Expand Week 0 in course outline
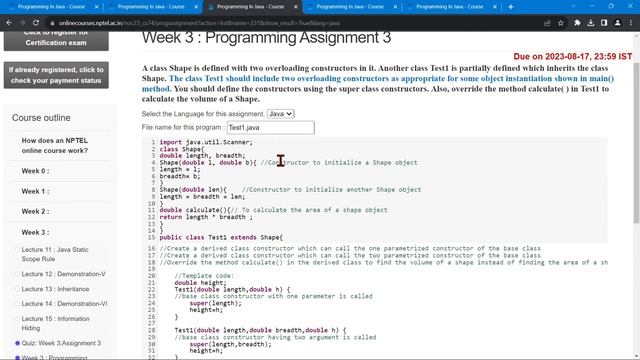Screen dimensions: 640x360 coord(36,171)
